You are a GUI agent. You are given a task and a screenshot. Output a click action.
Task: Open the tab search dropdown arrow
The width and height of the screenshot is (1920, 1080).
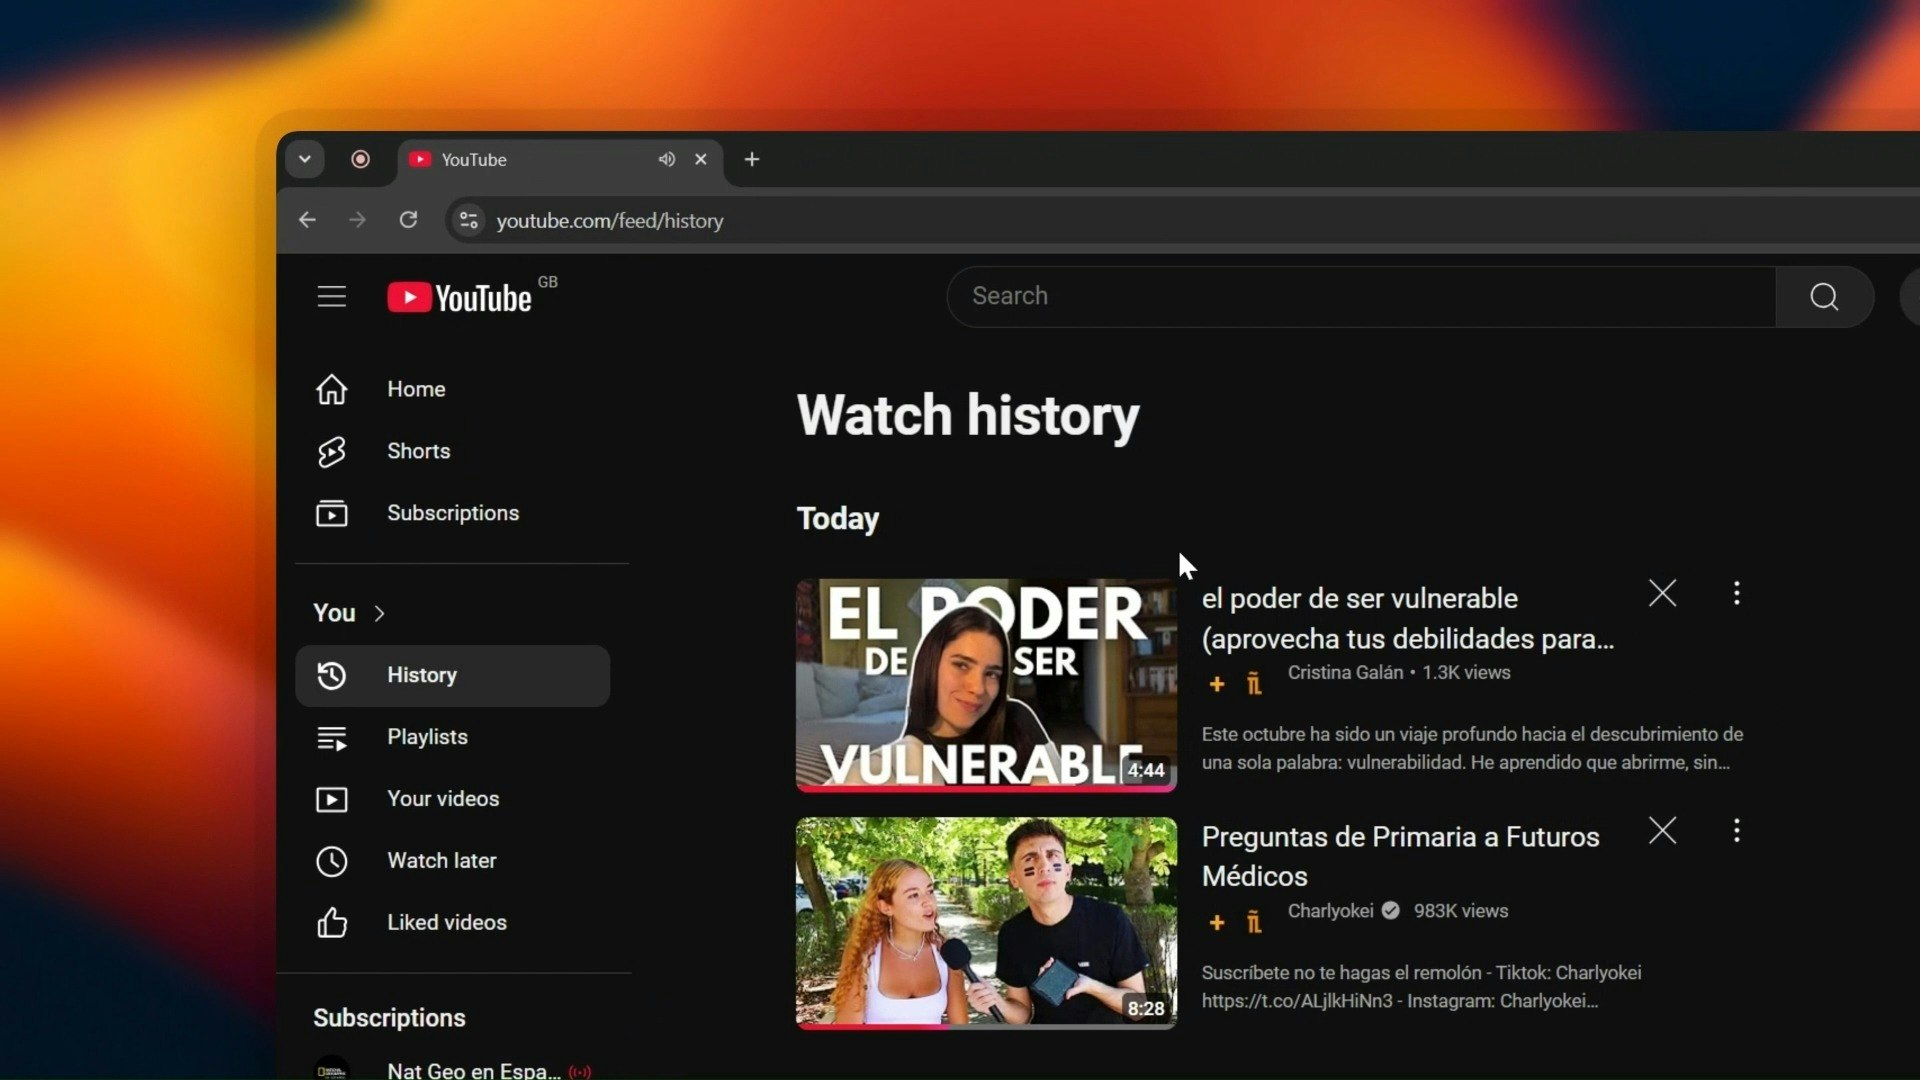(x=305, y=160)
